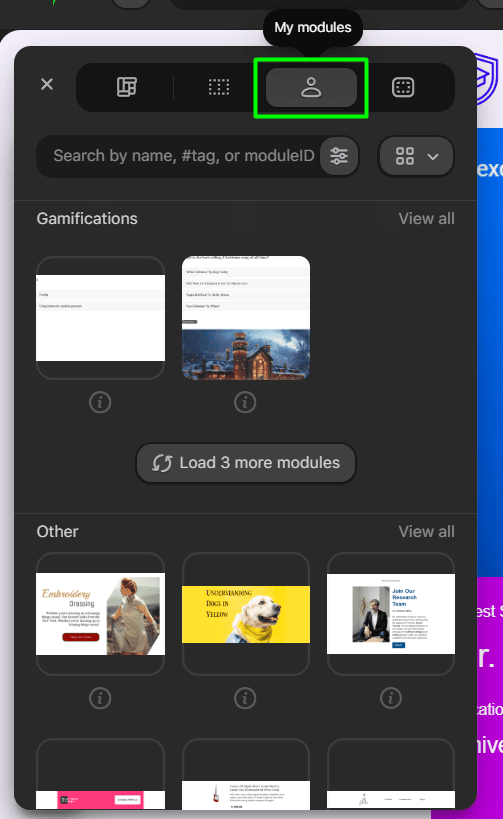View all Other modules
The image size is (503, 819).
click(x=426, y=531)
